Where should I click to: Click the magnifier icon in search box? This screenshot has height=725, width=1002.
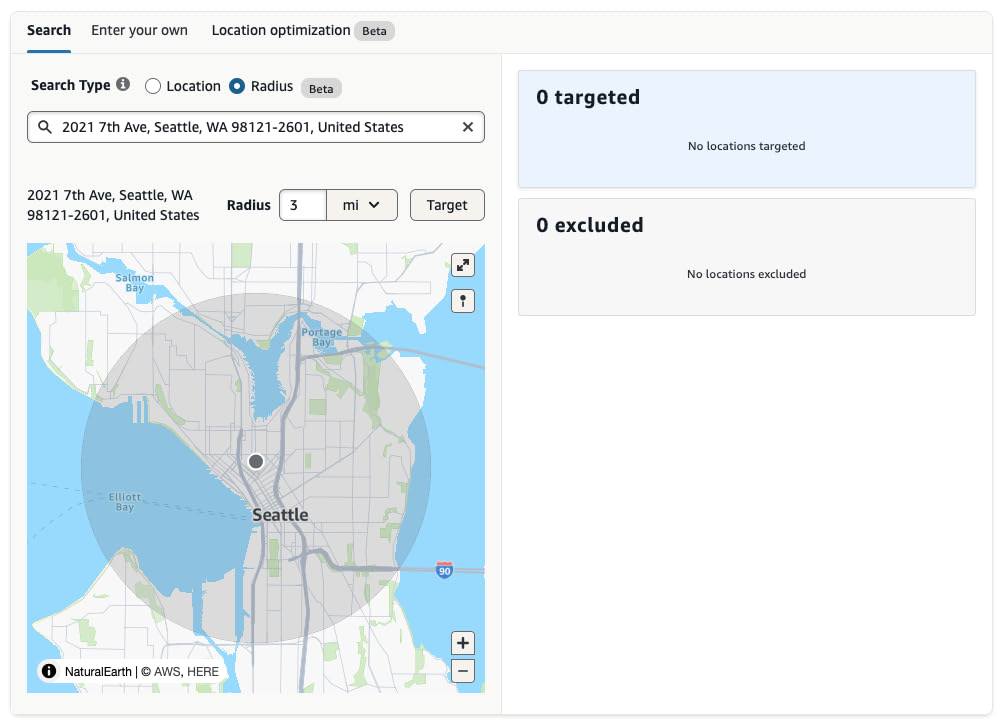click(44, 127)
